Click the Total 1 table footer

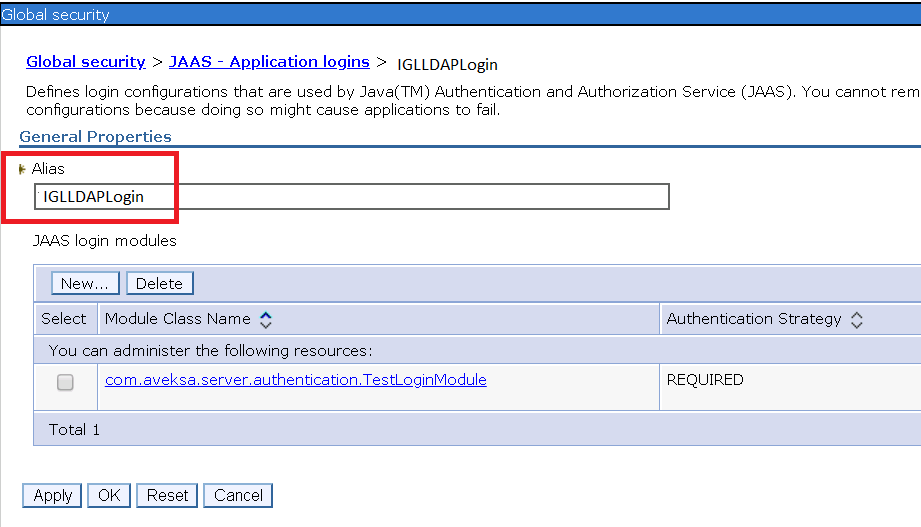(x=75, y=430)
